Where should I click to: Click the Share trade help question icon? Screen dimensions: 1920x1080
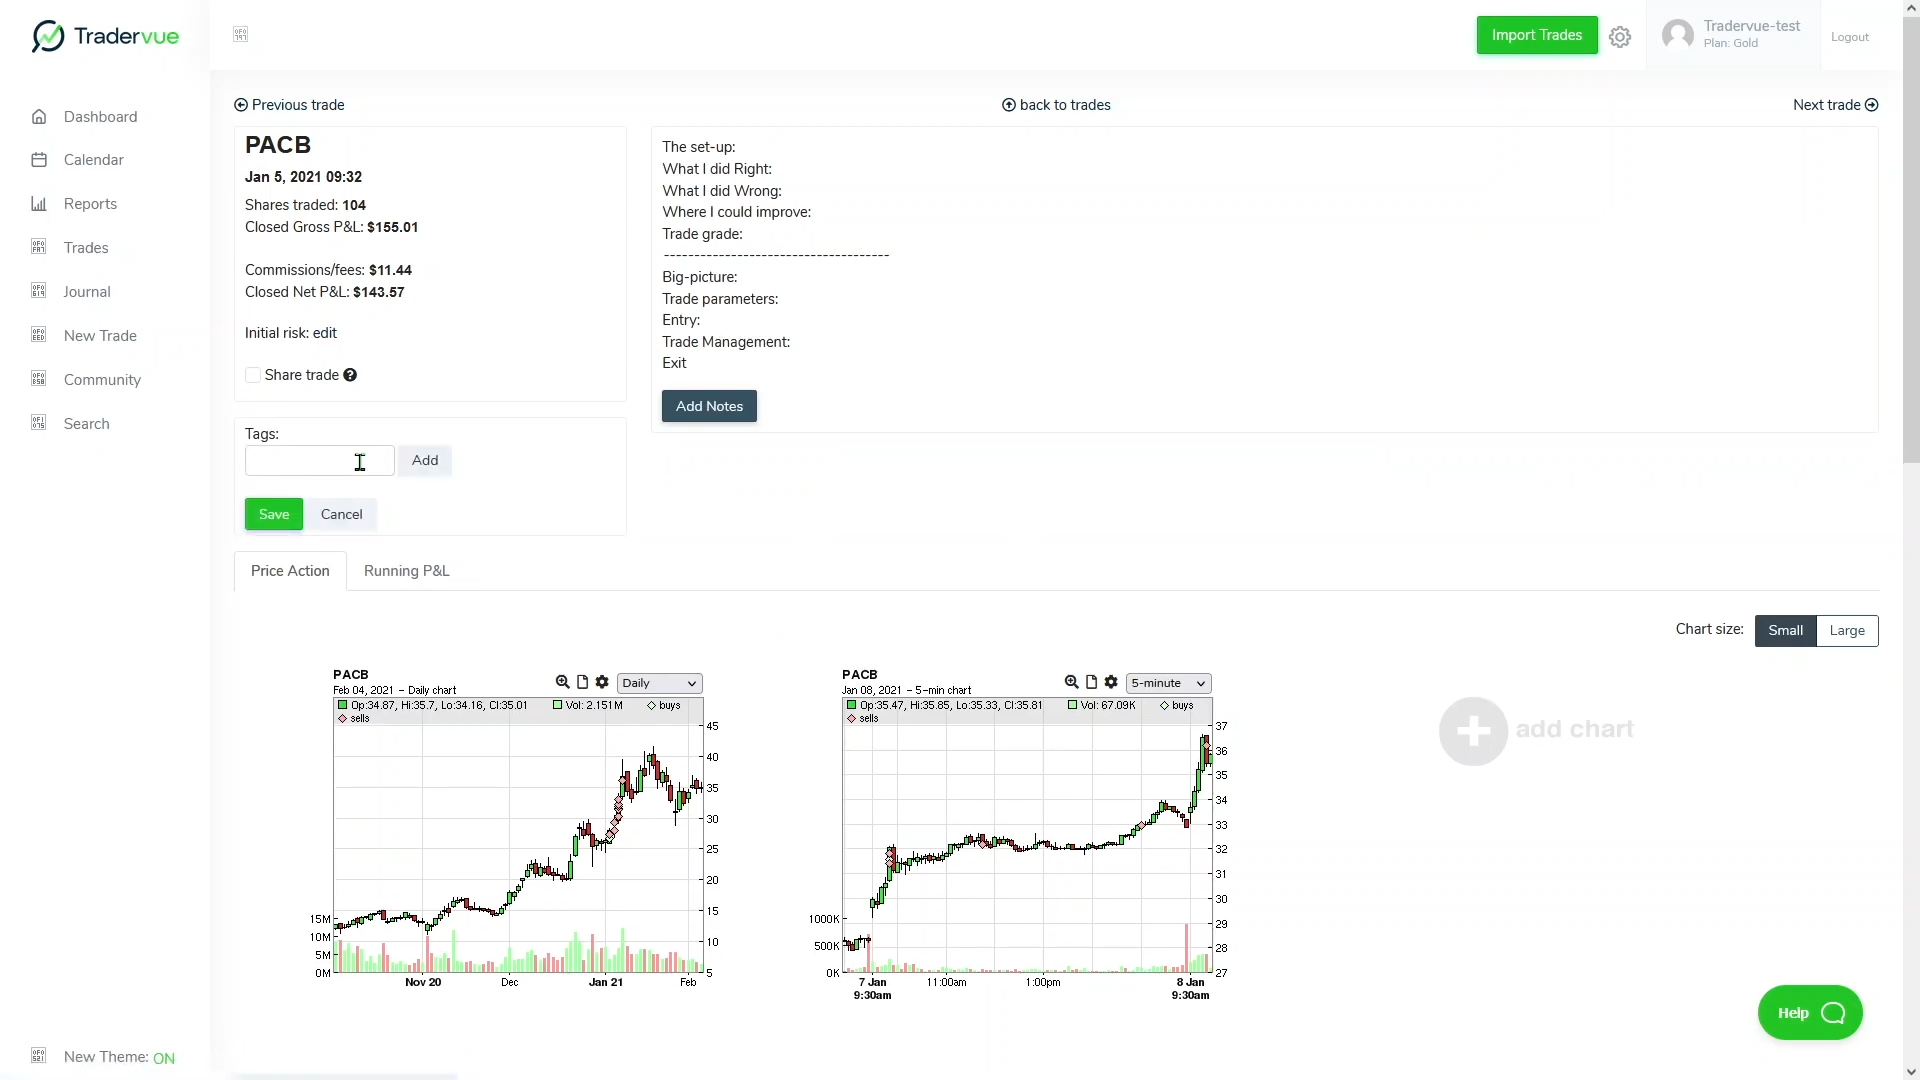pyautogui.click(x=350, y=375)
